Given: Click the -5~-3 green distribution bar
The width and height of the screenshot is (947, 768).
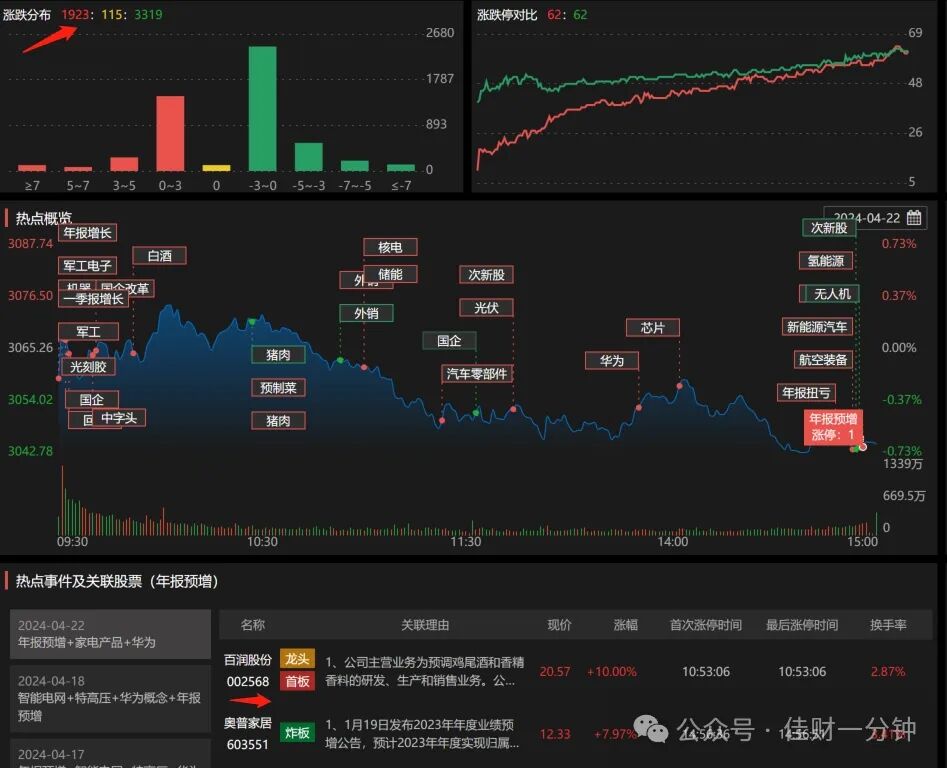Looking at the screenshot, I should coord(309,157).
